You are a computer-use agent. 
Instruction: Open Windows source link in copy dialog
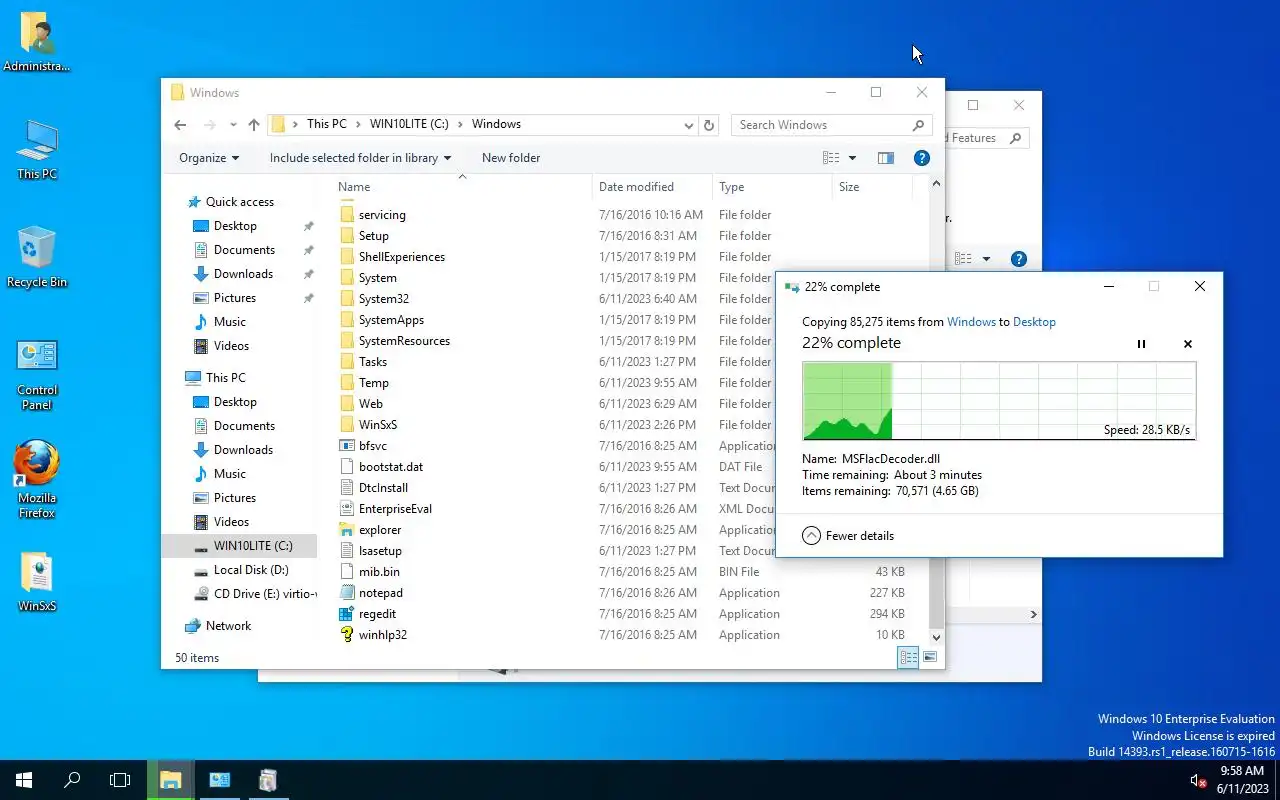[971, 322]
